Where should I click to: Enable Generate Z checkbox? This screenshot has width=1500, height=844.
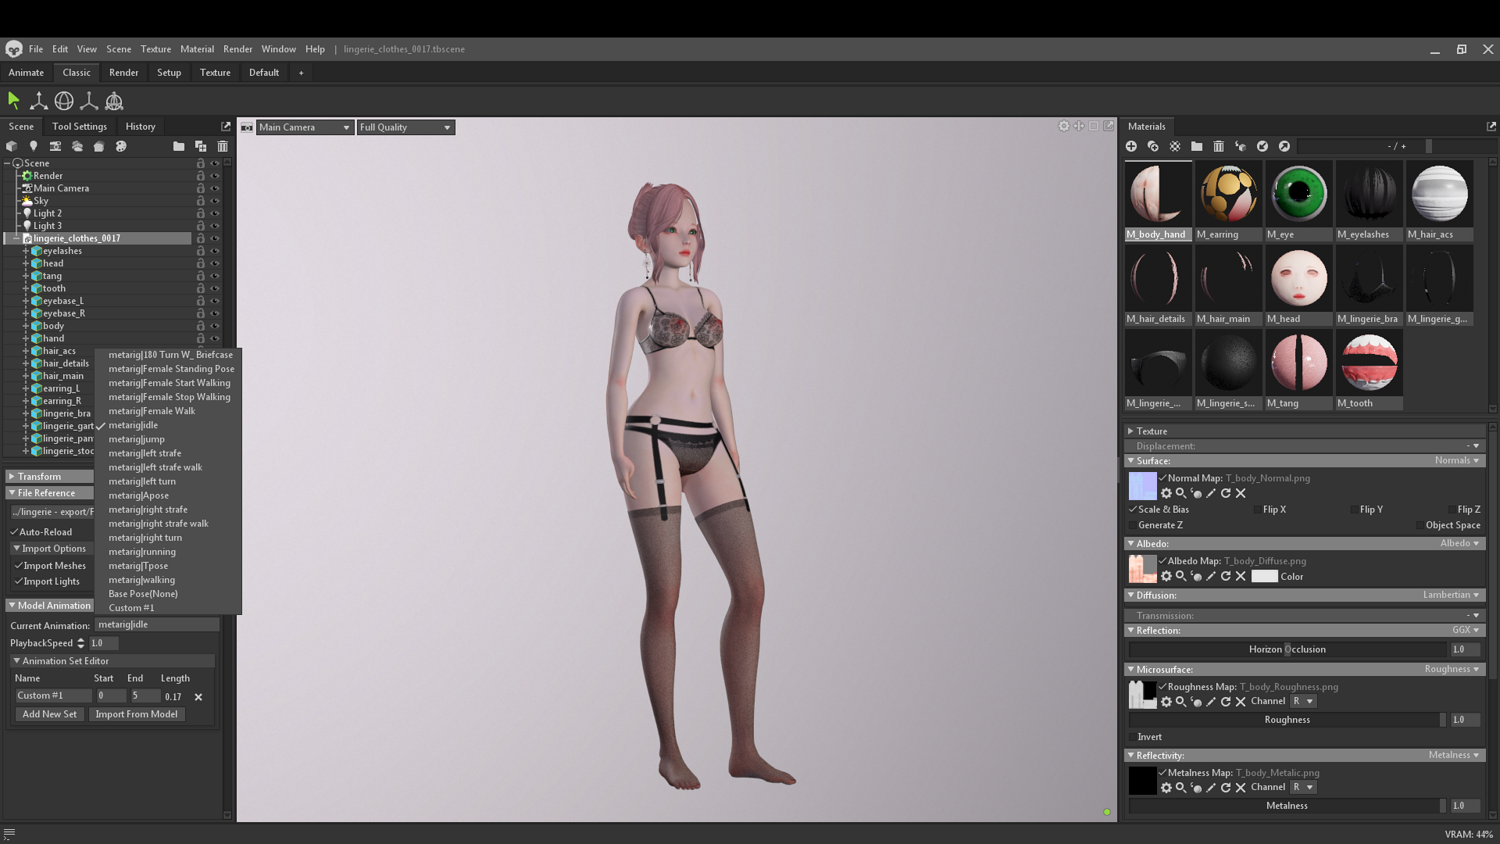tap(1133, 525)
